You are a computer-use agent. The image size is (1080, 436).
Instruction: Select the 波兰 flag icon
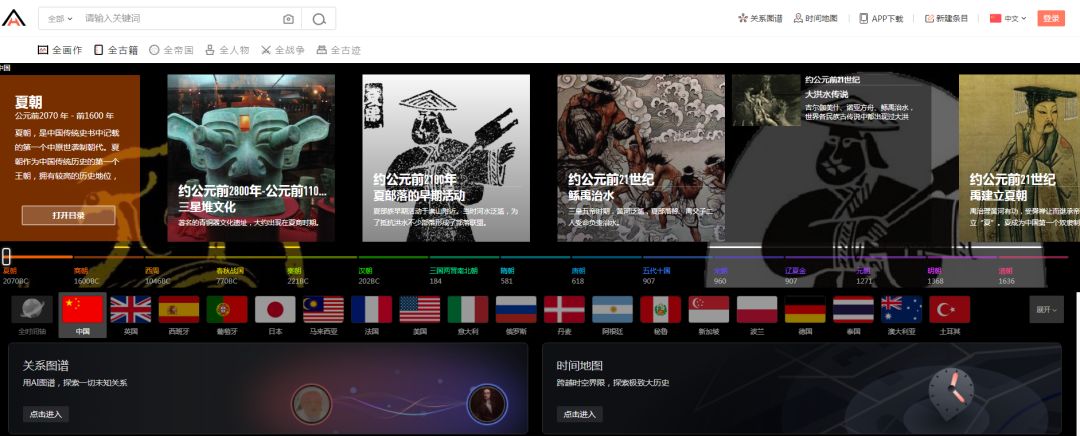pyautogui.click(x=757, y=310)
